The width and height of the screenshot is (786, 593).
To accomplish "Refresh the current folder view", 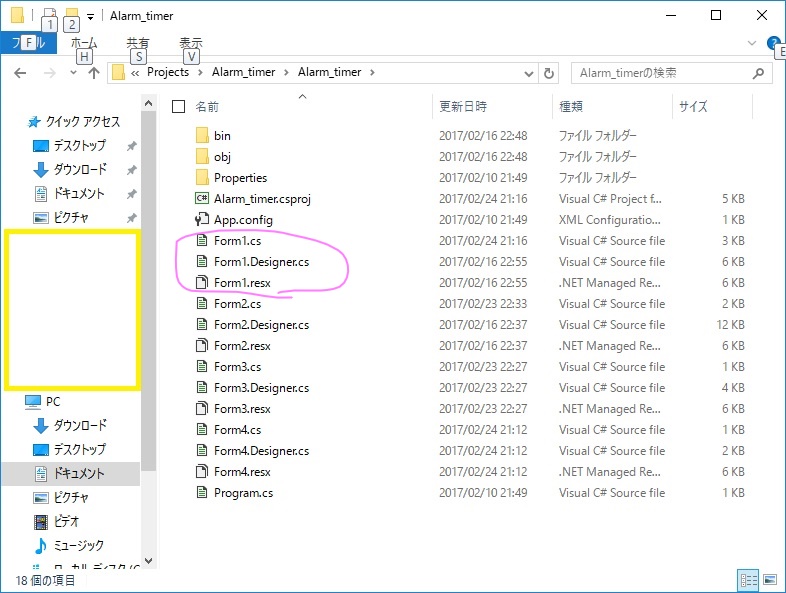I will (549, 73).
